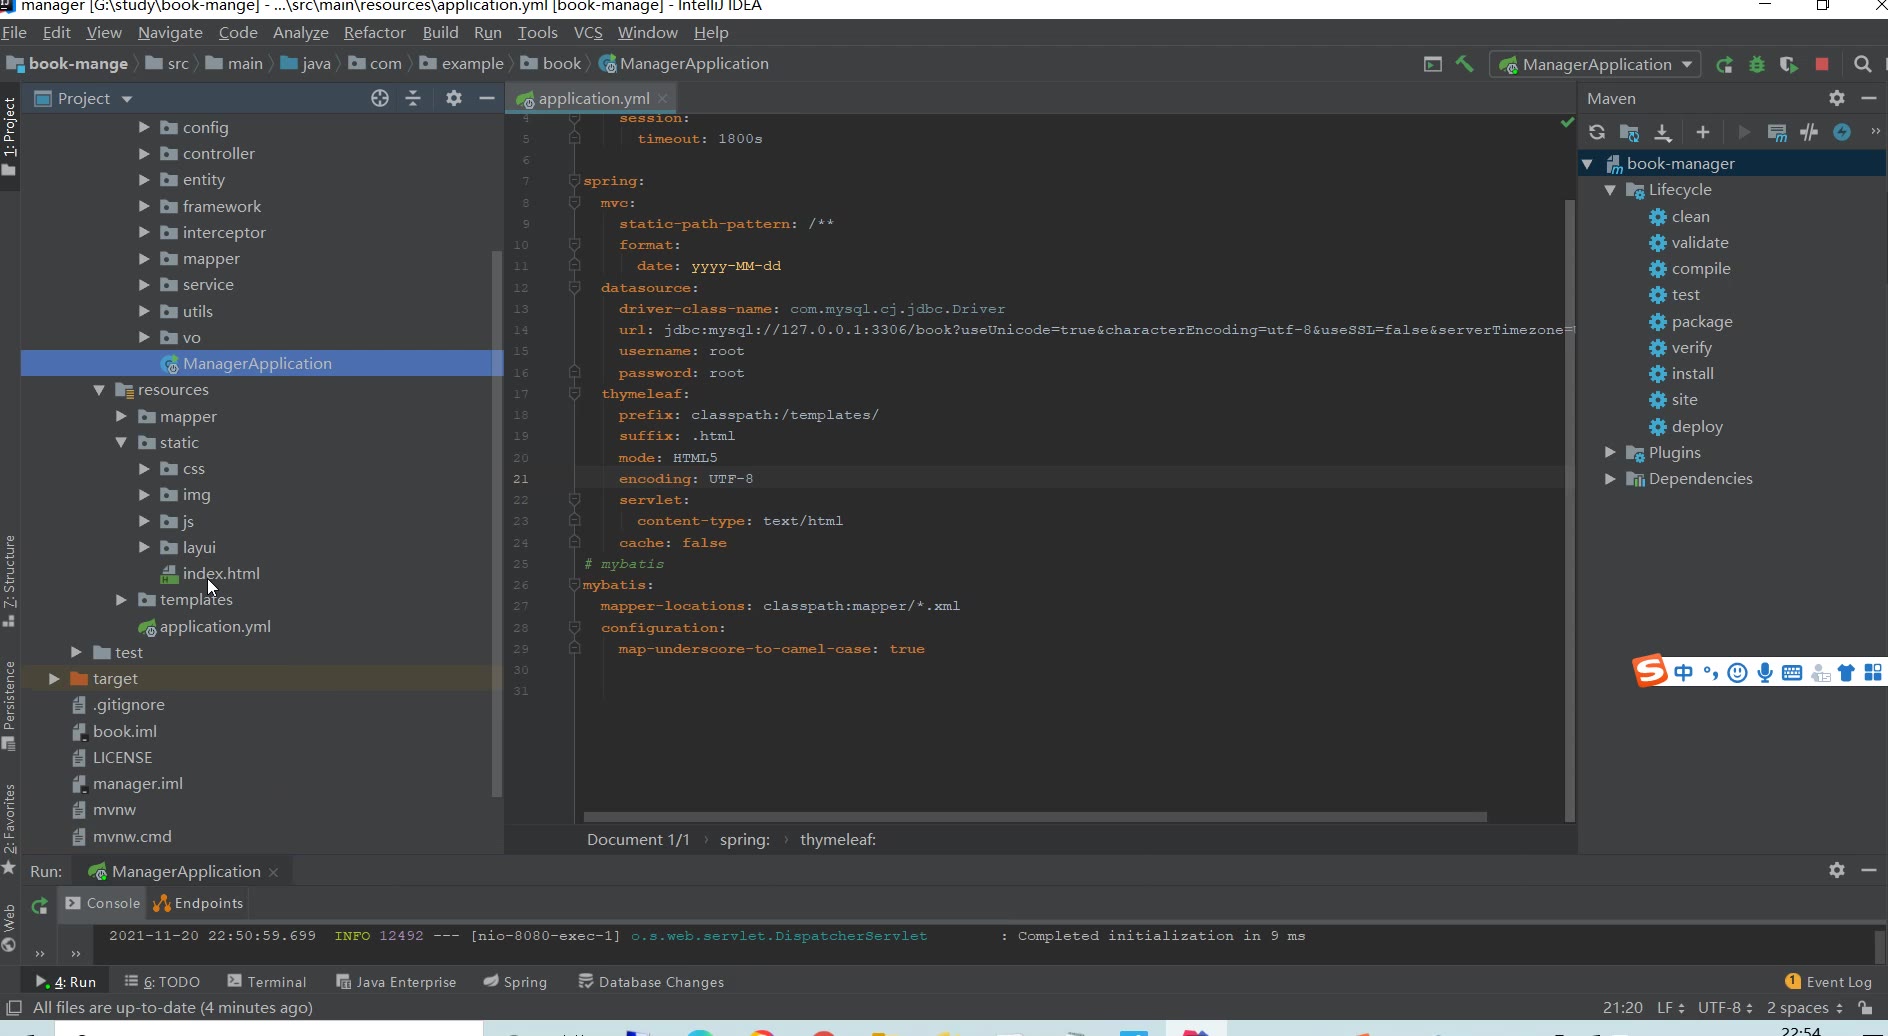The height and width of the screenshot is (1036, 1888).
Task: Click the green Debug bug icon
Action: 1756,65
